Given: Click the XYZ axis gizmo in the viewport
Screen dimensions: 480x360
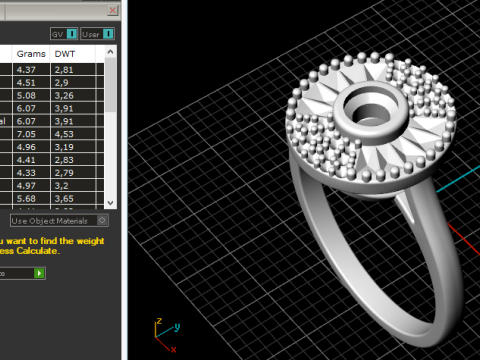Looking at the screenshot, I should click(x=168, y=334).
